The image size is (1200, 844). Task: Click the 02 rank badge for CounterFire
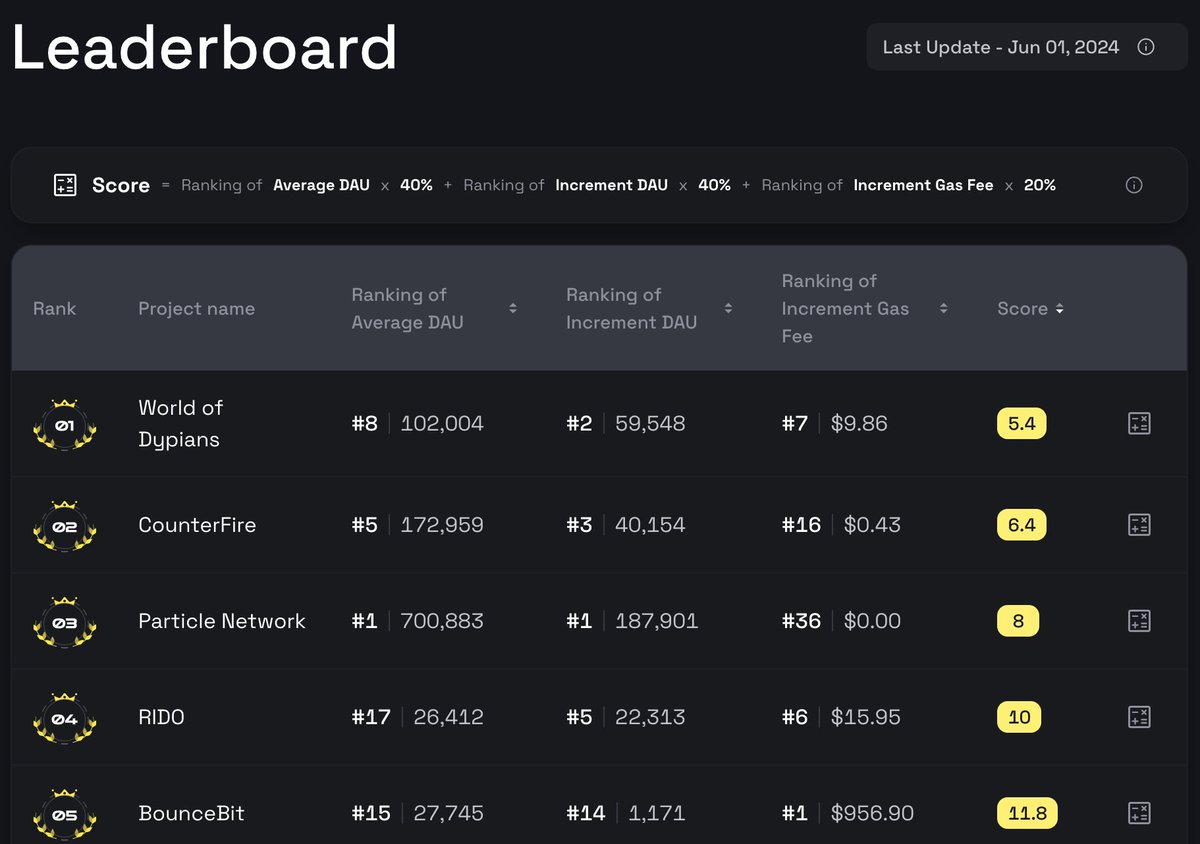coord(65,525)
